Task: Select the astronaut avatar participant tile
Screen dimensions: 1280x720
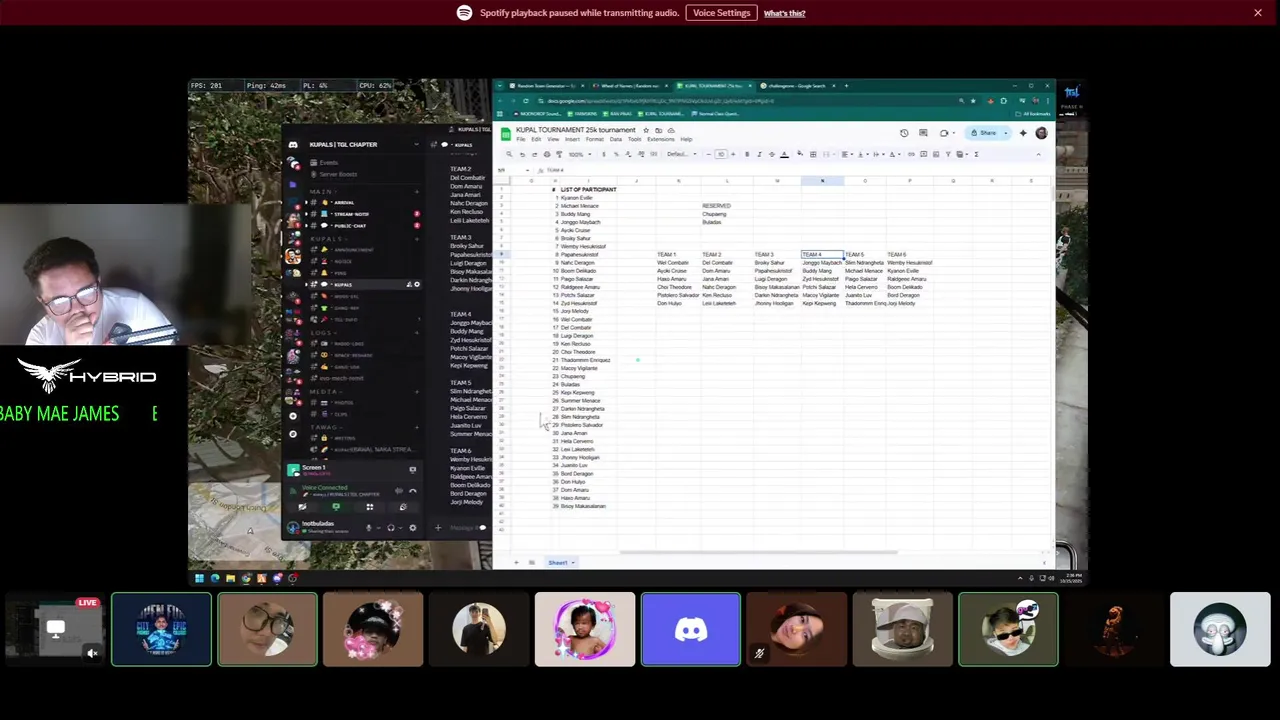Action: [902, 629]
